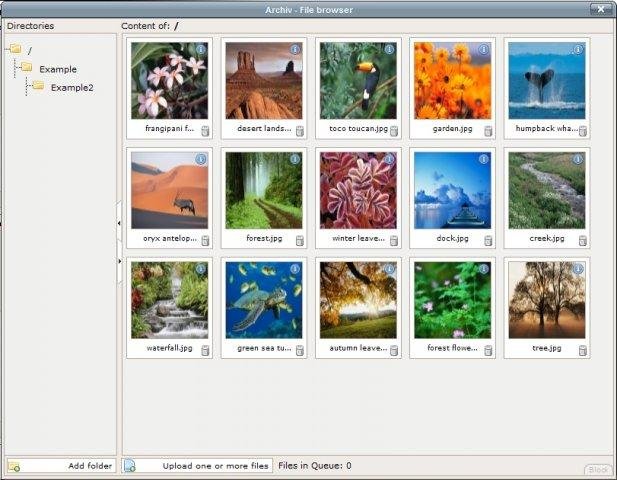This screenshot has height=480, width=617.
Task: Delete tree.jpg using trash icon
Action: (583, 351)
